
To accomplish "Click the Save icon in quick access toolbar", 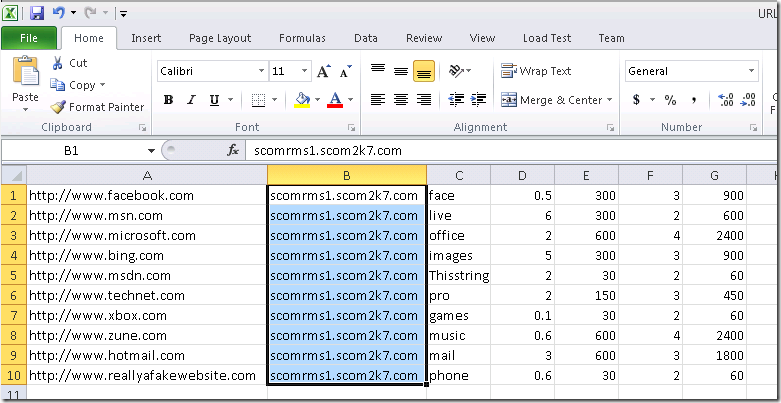I will (x=37, y=13).
